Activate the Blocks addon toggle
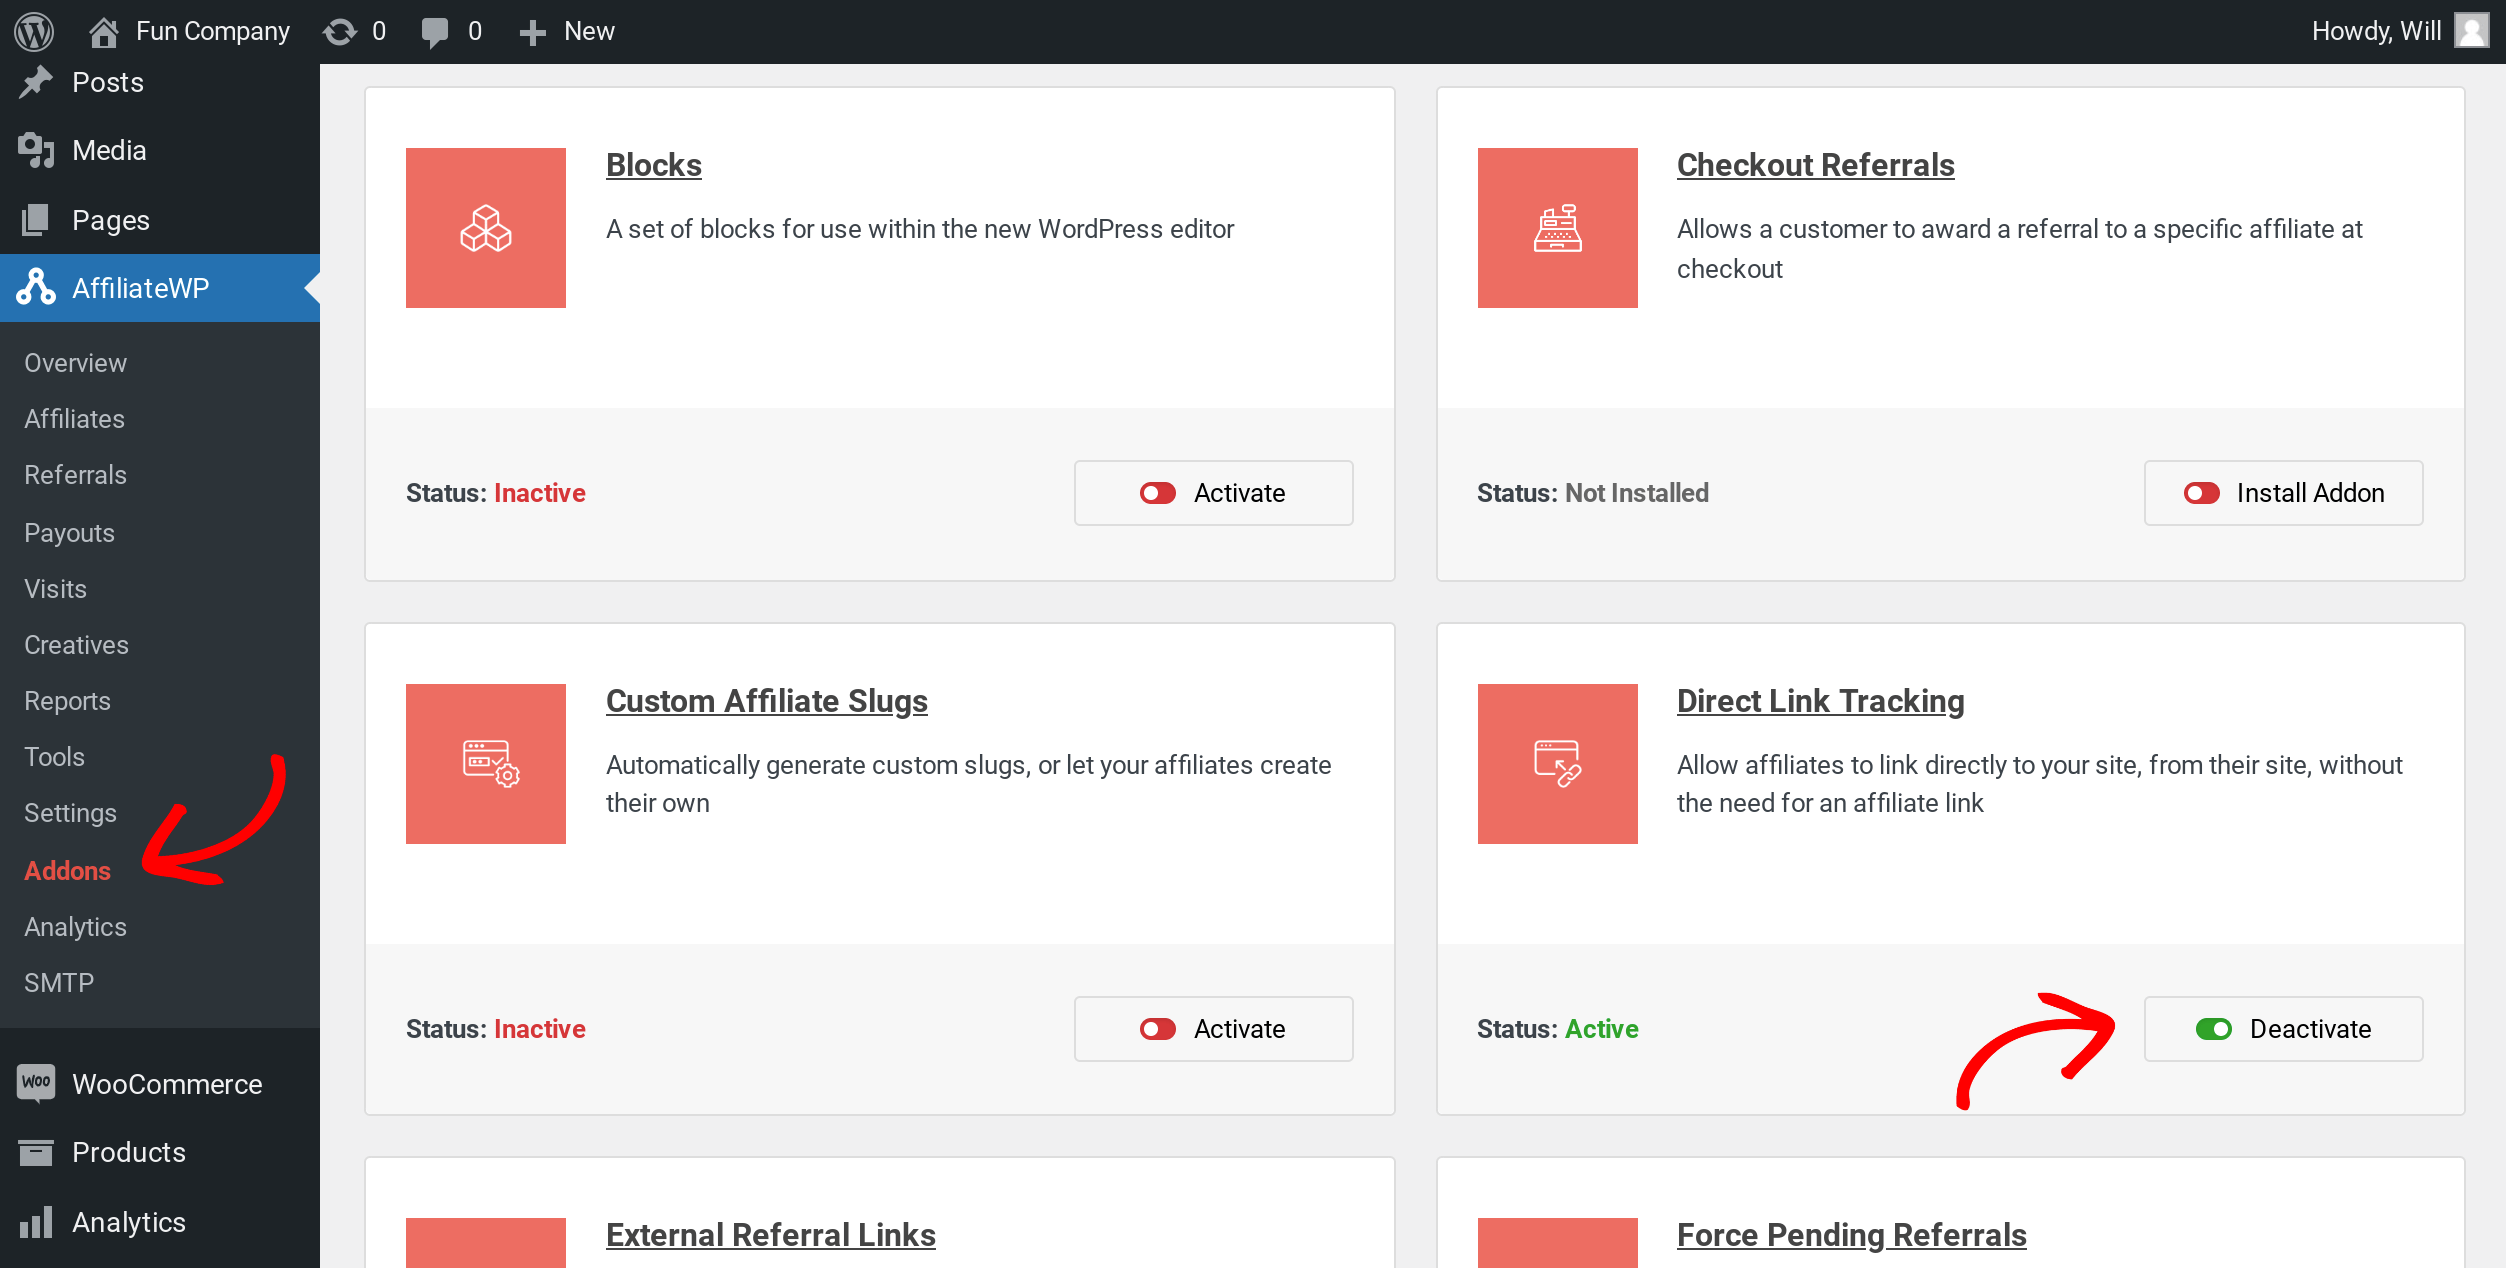 [1213, 492]
